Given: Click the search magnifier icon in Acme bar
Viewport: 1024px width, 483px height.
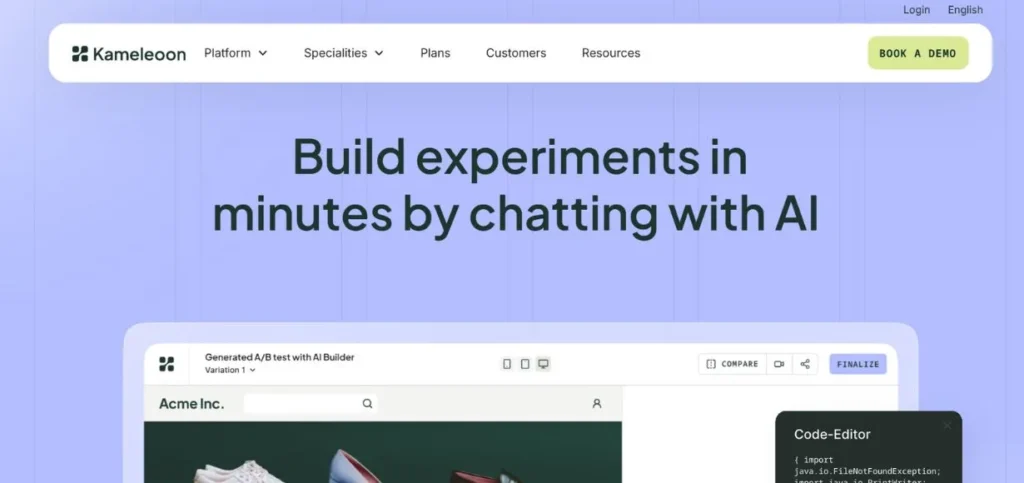Looking at the screenshot, I should click(x=367, y=404).
